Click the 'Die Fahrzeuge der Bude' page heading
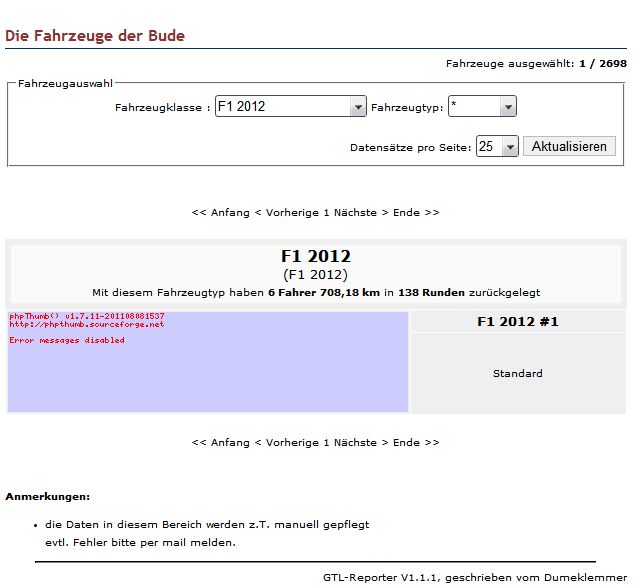Image resolution: width=637 pixels, height=586 pixels. pyautogui.click(x=95, y=36)
